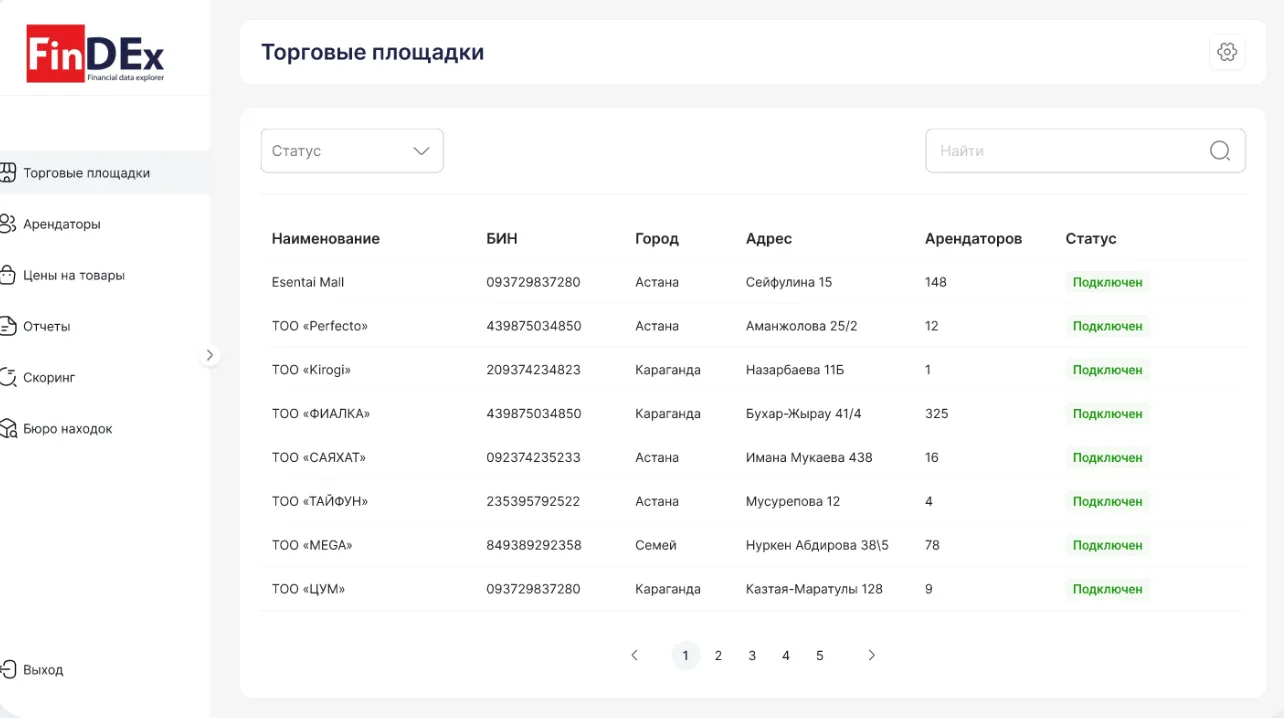
Task: Click into the Найти search field
Action: (1065, 151)
